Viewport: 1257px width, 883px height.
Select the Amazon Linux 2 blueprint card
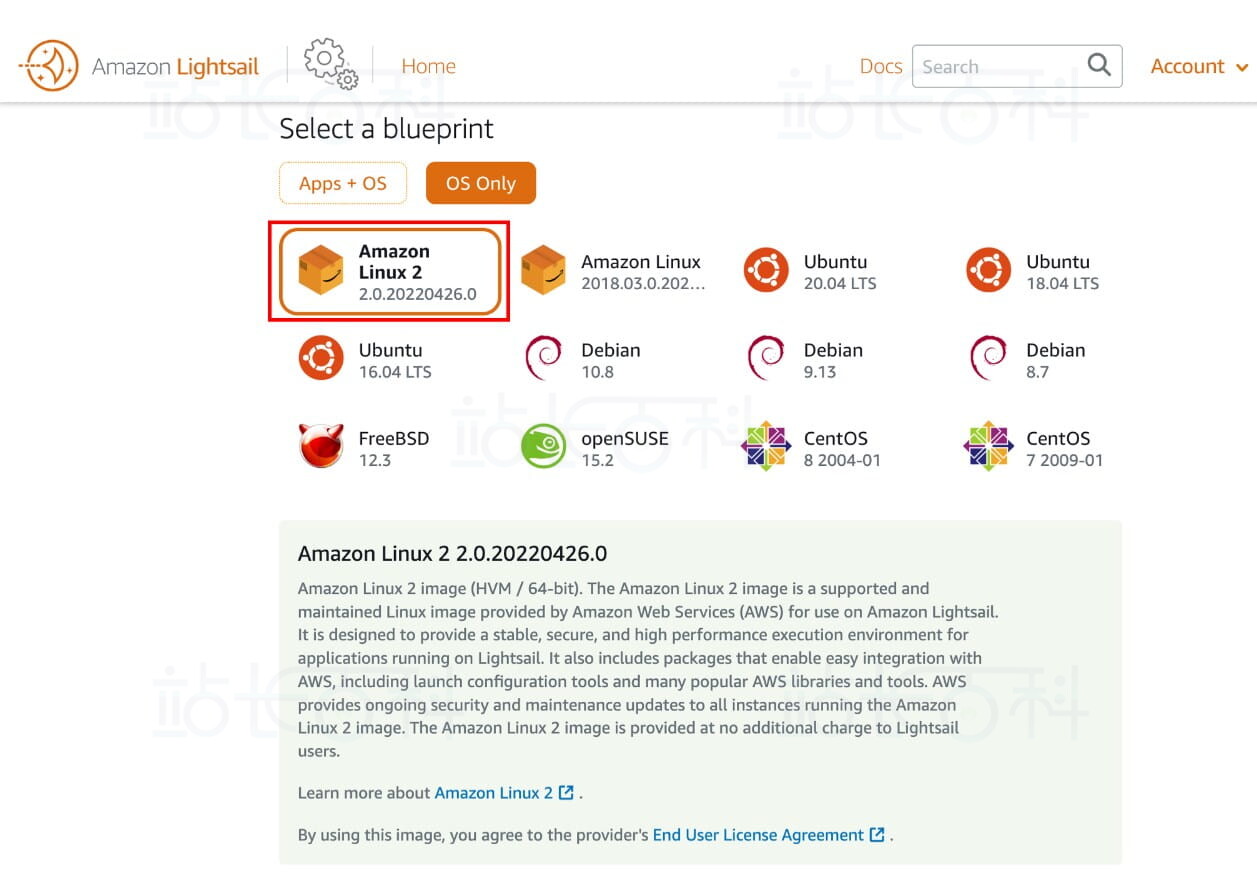pos(390,272)
